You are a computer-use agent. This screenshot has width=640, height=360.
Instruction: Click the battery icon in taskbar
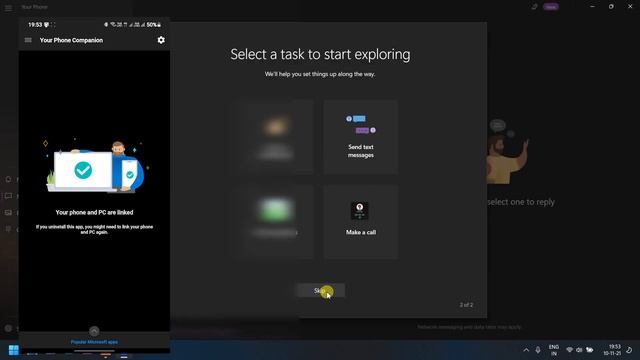click(590, 350)
